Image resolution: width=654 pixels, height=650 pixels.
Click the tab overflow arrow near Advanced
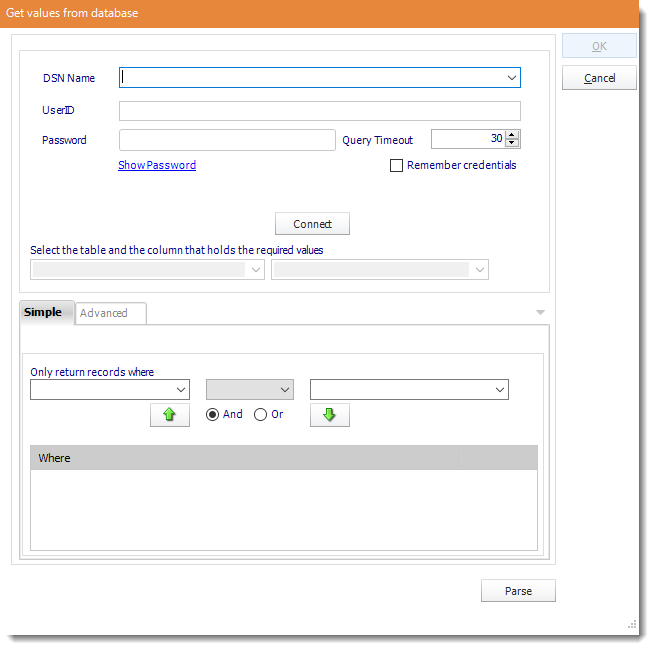click(540, 312)
